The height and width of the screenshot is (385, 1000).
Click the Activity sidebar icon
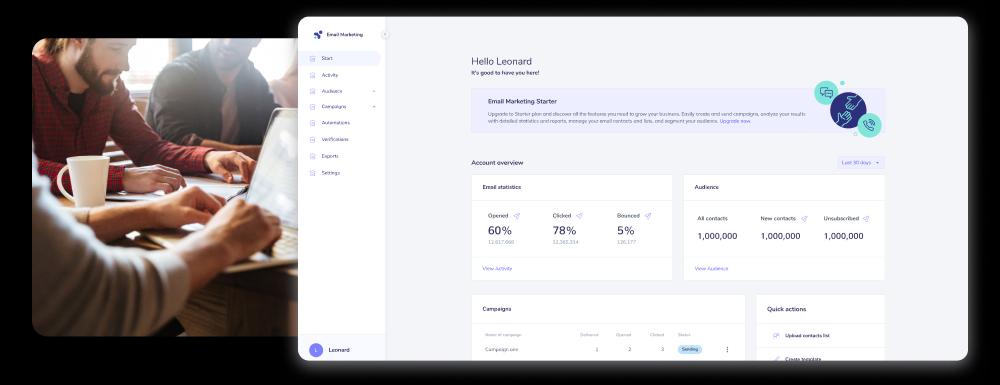coord(312,75)
